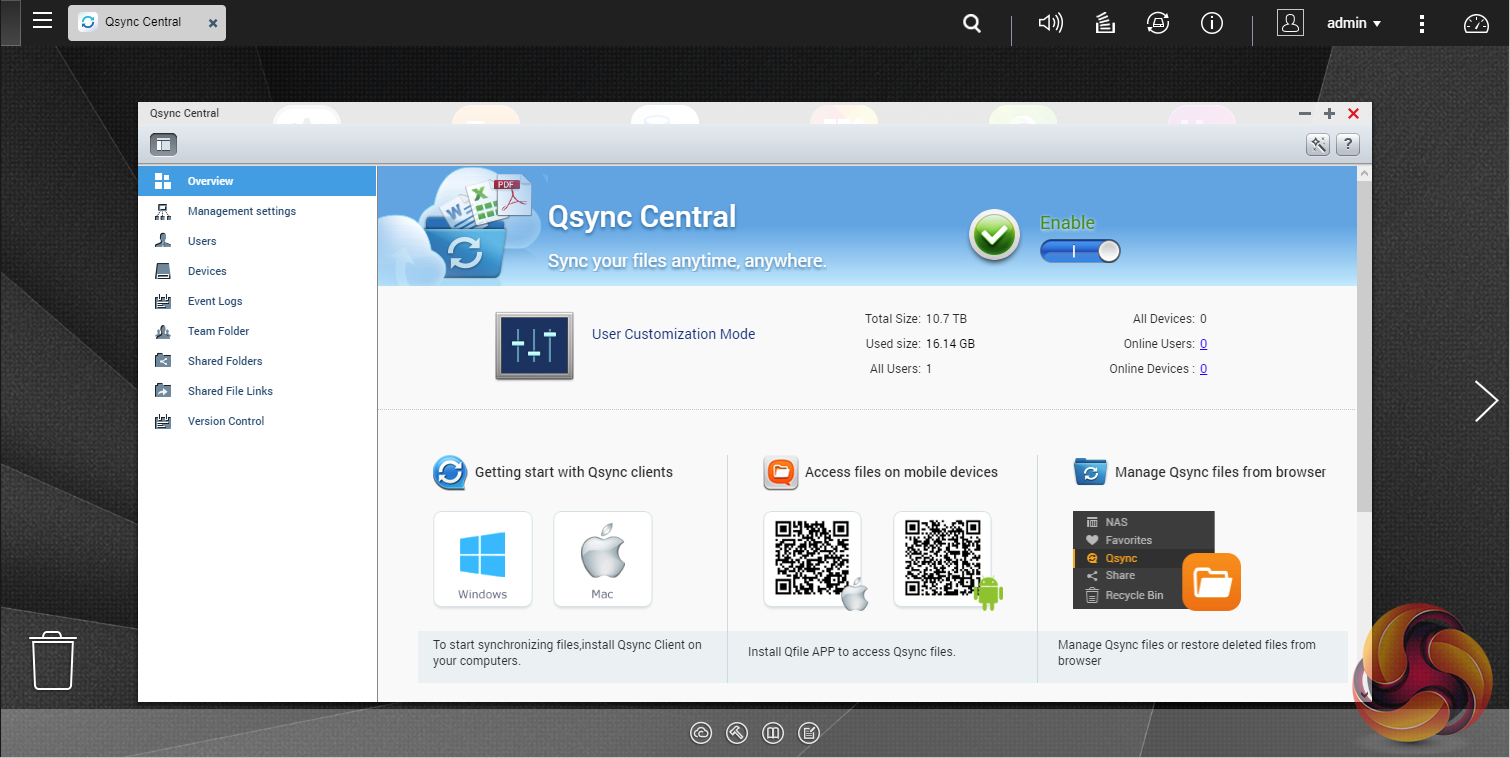Disable Qsync with the Enable switch
The image size is (1510, 758).
pyautogui.click(x=1080, y=251)
